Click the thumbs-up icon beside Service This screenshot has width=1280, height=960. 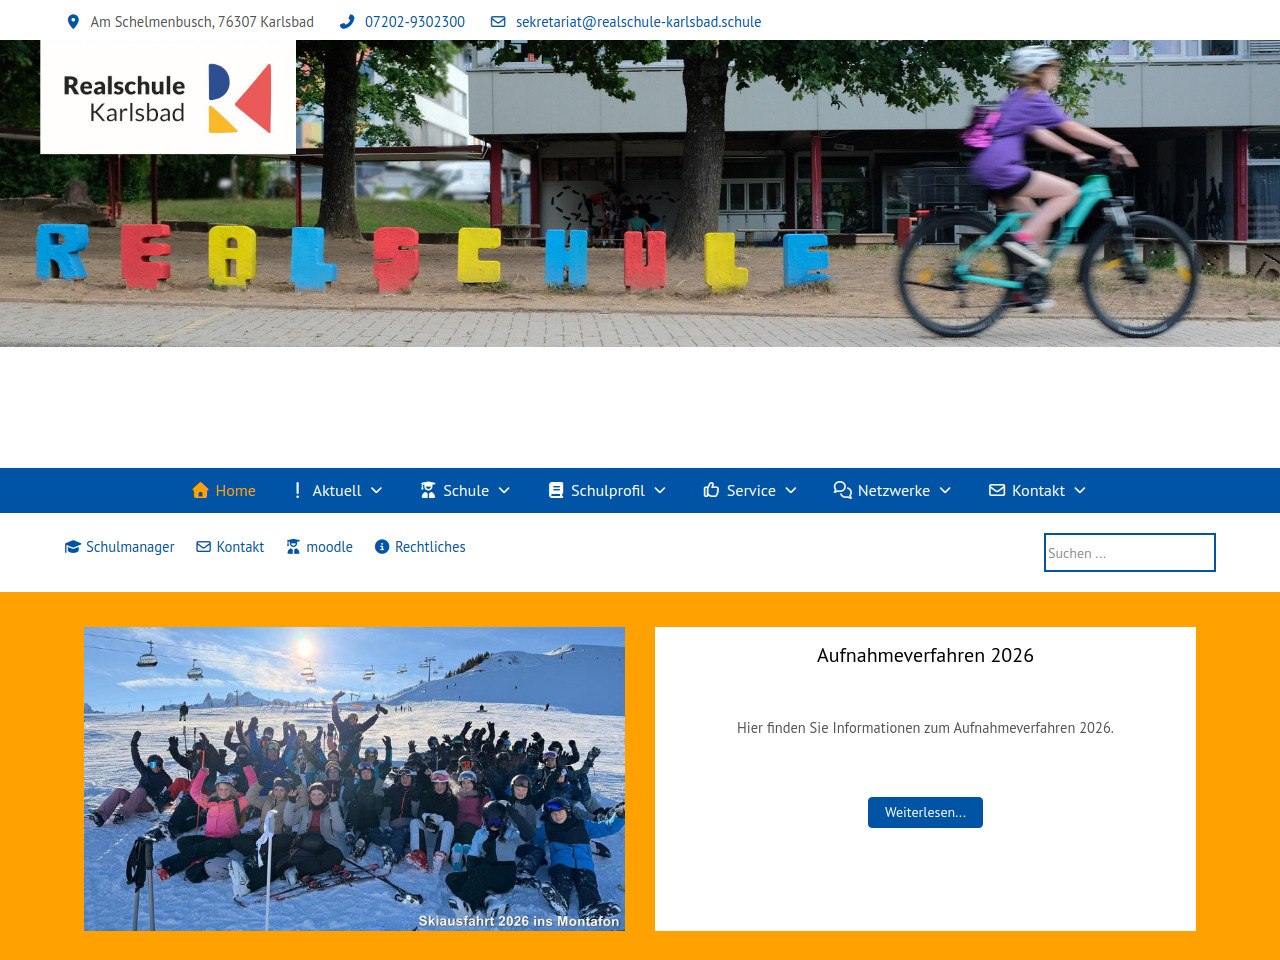(711, 490)
